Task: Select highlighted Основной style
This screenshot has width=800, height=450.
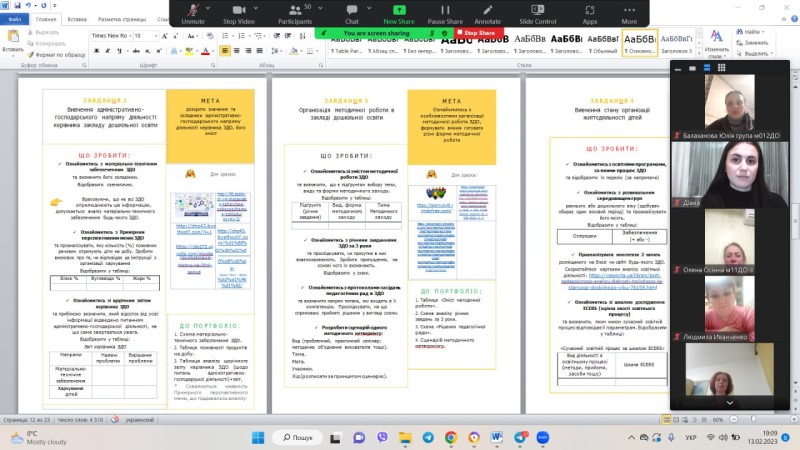Action: [x=639, y=42]
